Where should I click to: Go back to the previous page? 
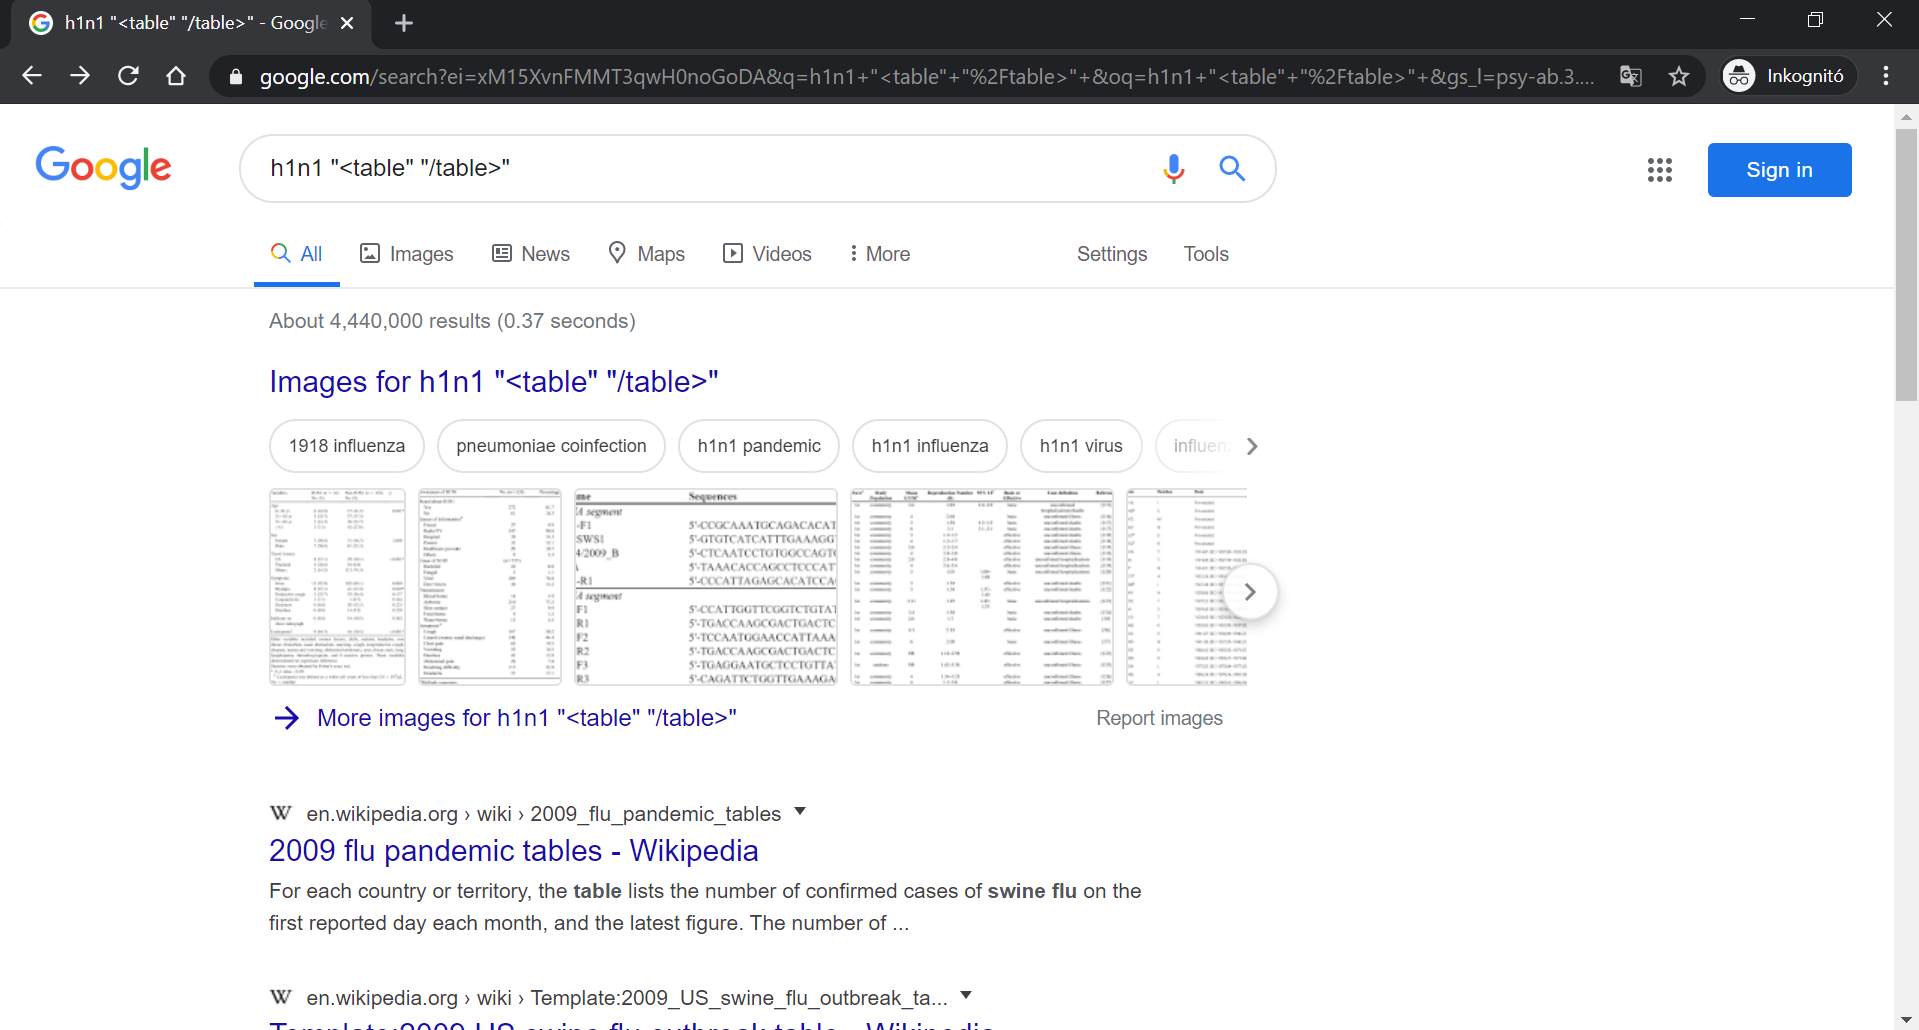(32, 76)
